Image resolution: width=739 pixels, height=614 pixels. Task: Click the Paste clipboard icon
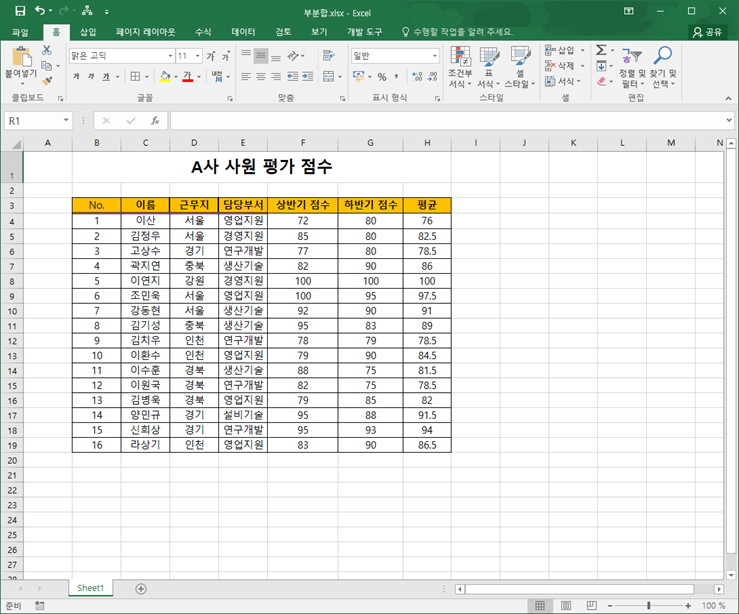[21, 57]
